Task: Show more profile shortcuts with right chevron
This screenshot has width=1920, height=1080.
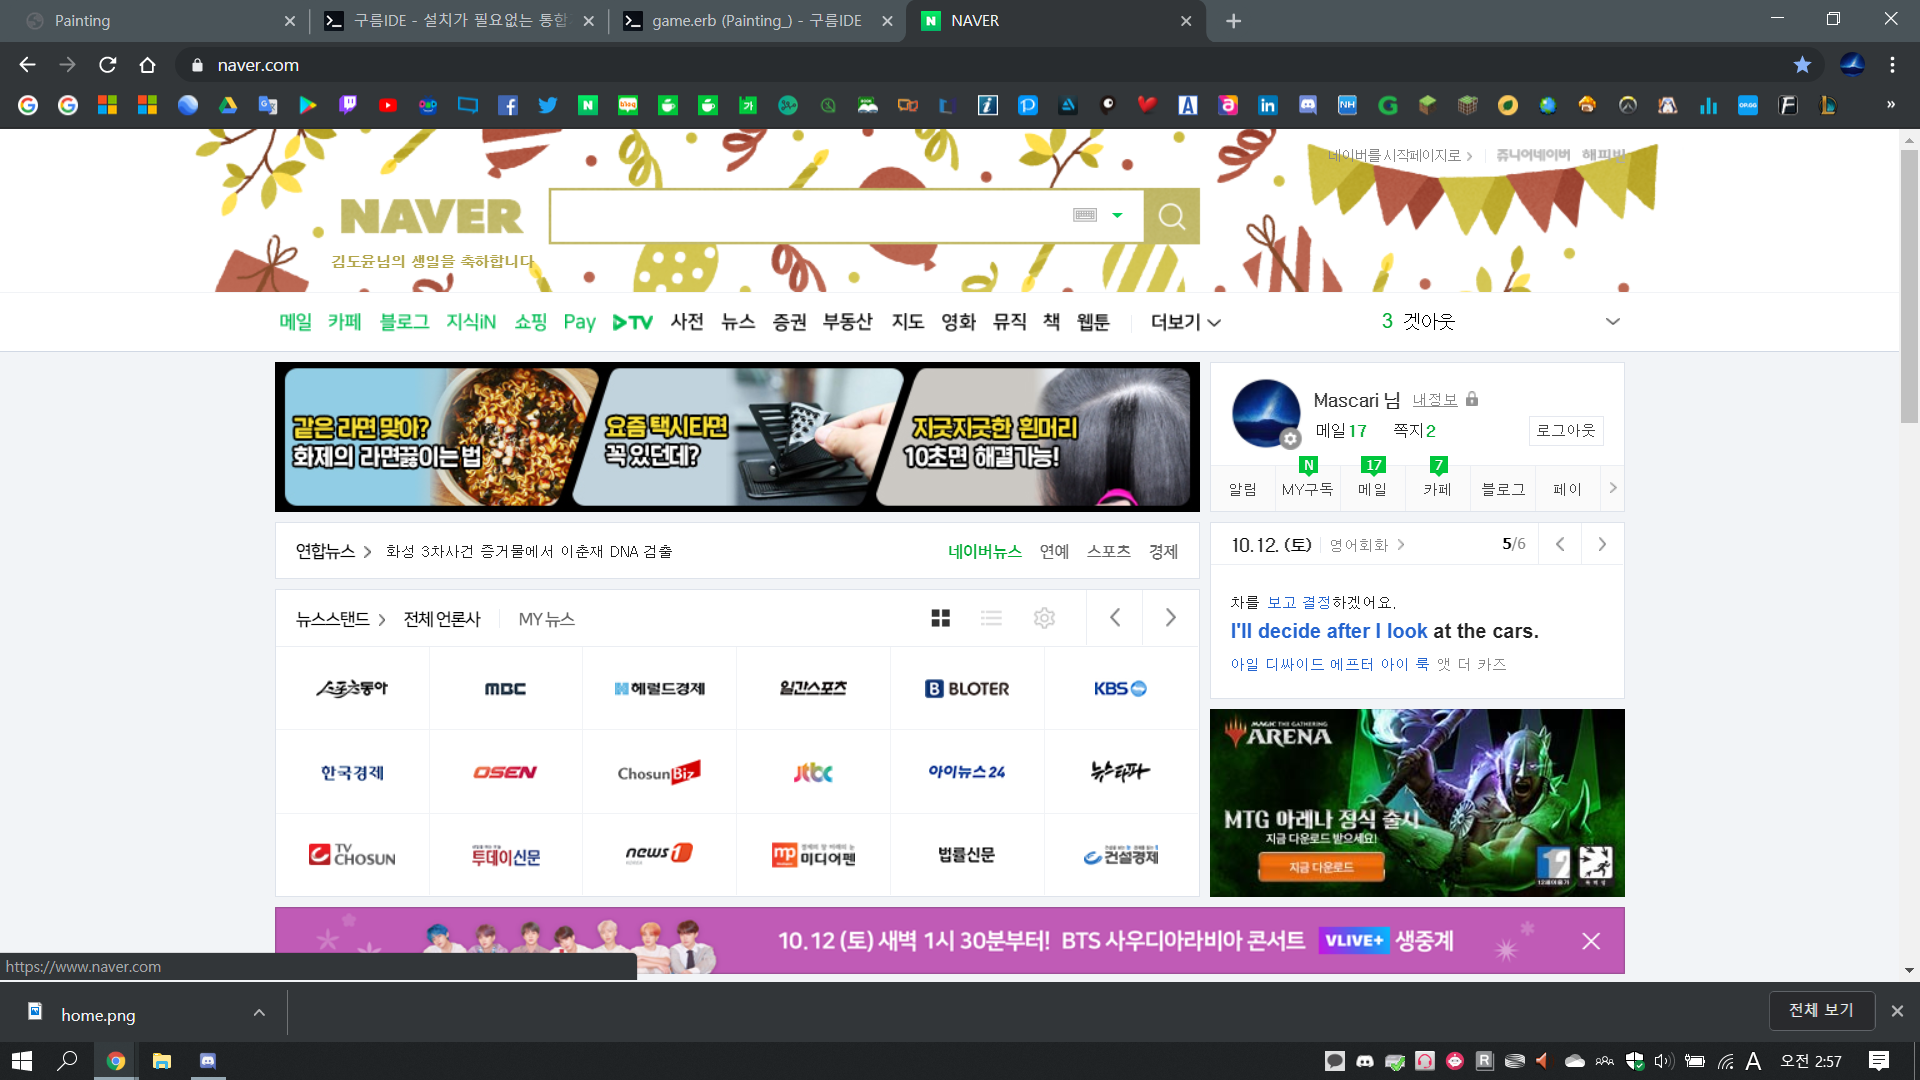Action: (x=1612, y=488)
